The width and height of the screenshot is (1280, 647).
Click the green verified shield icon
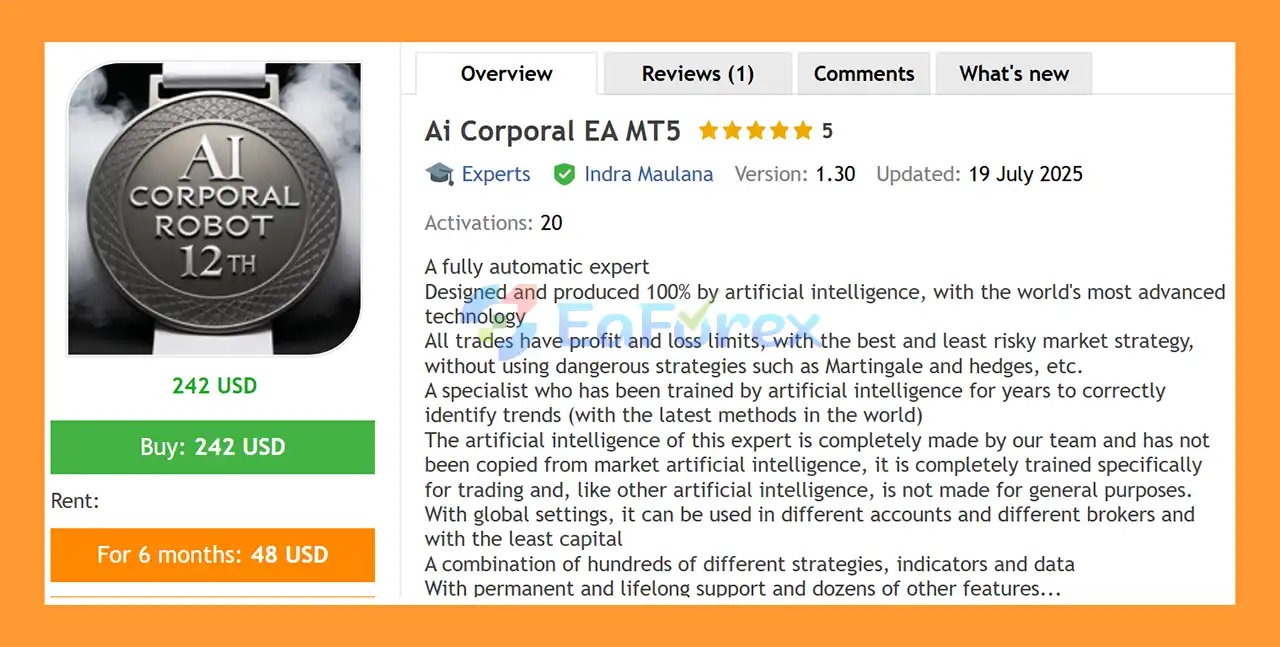click(x=564, y=174)
